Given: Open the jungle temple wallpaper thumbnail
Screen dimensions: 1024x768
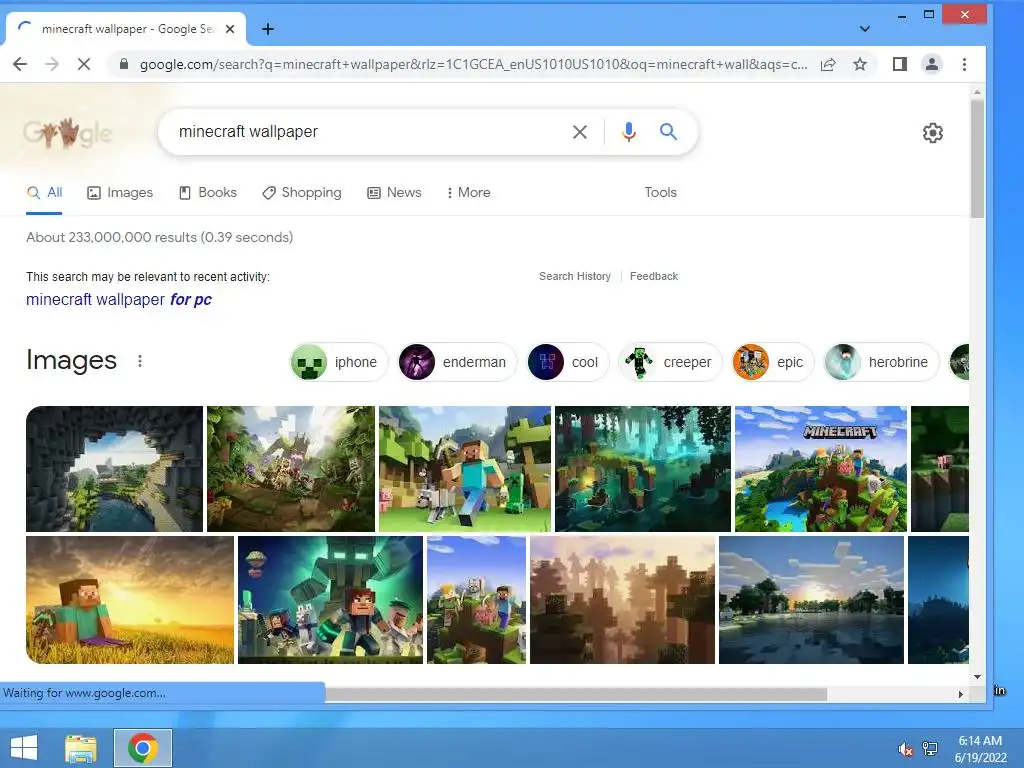Looking at the screenshot, I should pos(291,469).
